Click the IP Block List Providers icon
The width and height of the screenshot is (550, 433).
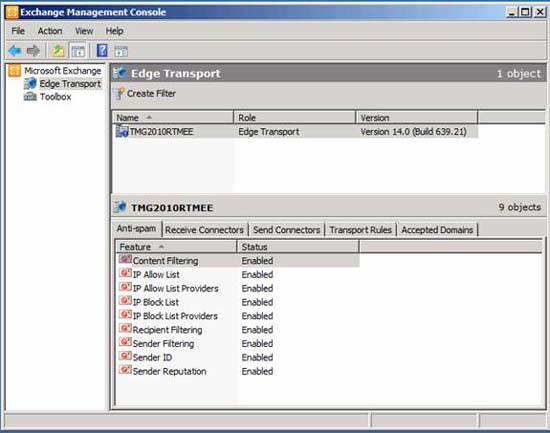125,314
